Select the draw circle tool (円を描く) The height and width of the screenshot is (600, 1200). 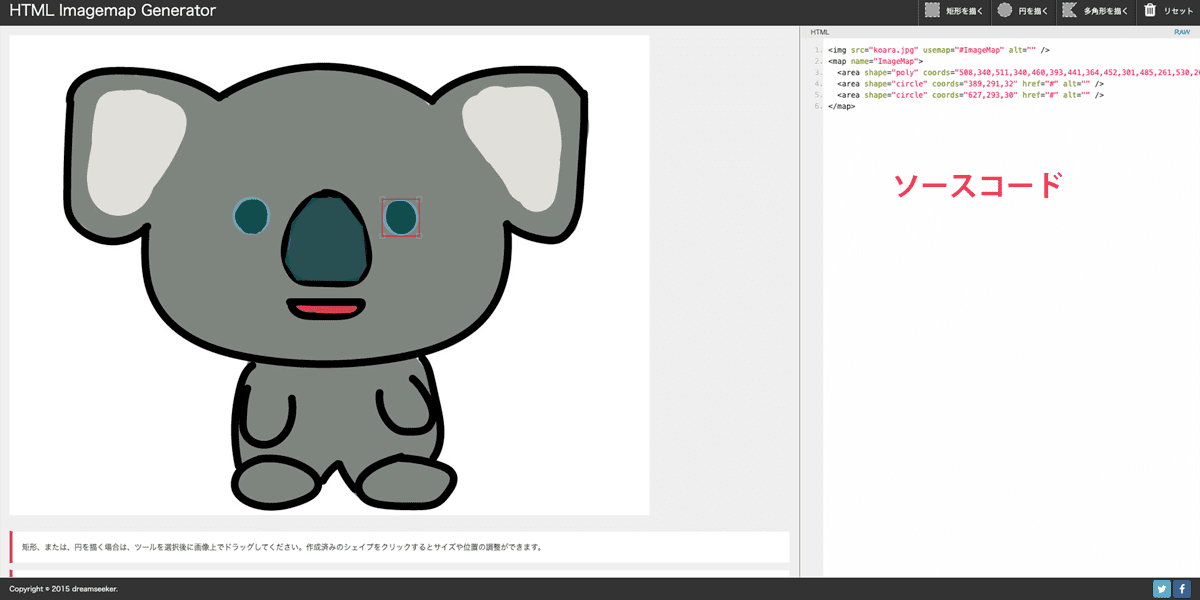(x=1022, y=12)
